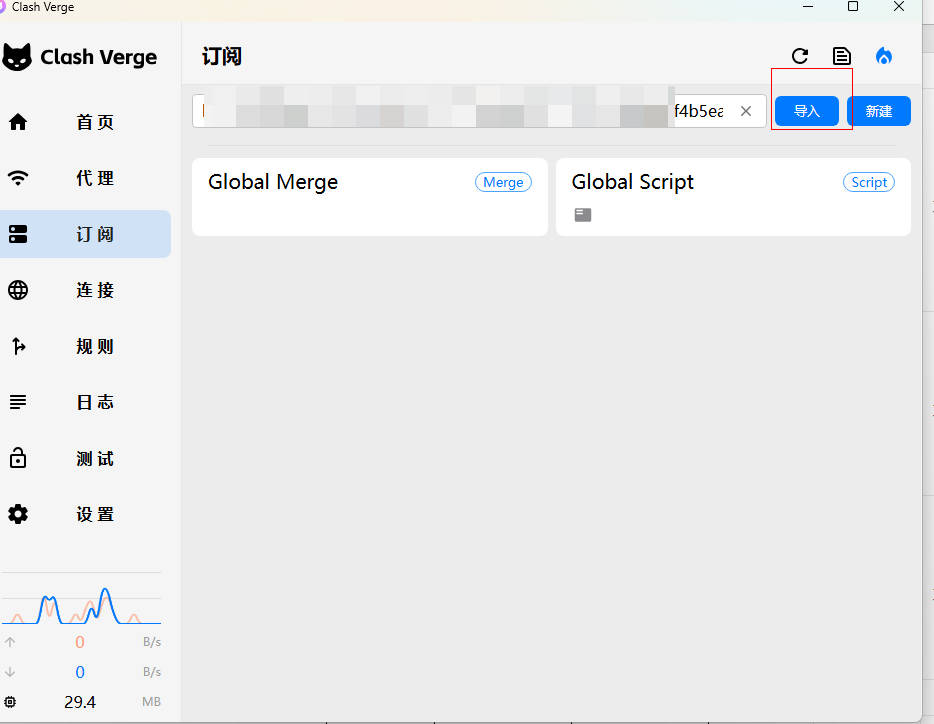Click the settings gear icon
934x724 pixels.
[18, 514]
